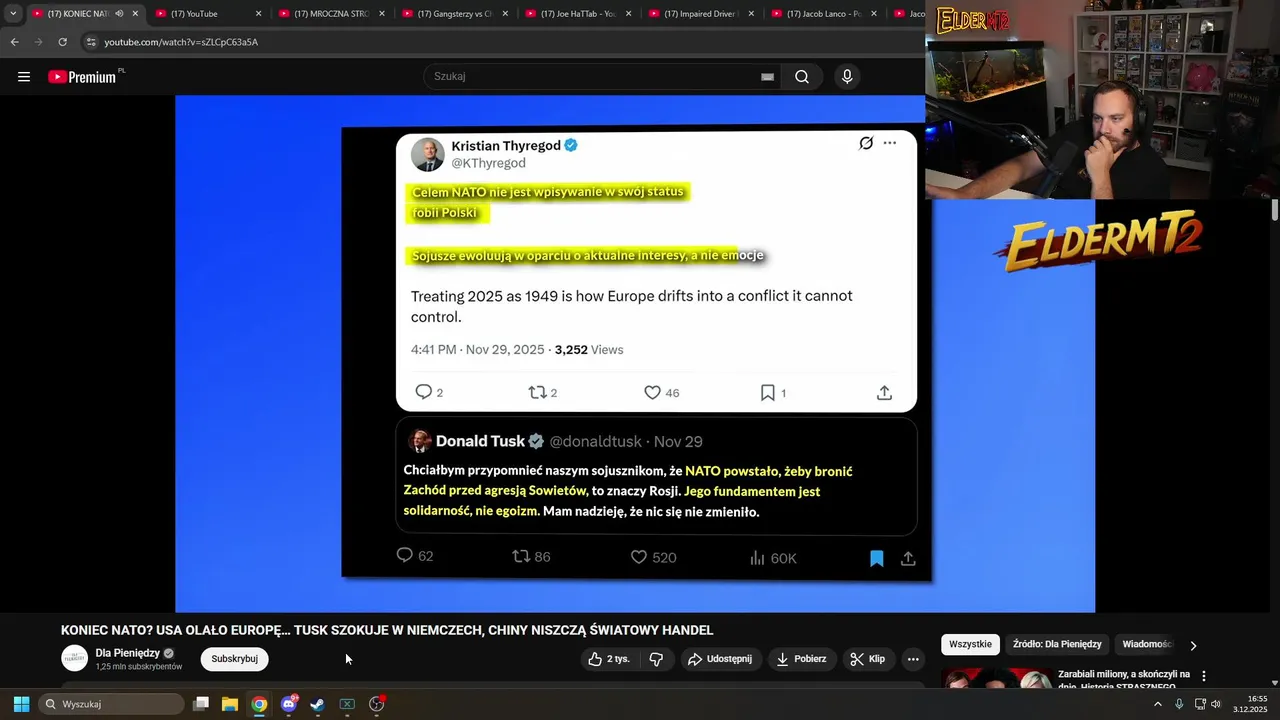Go back with the browser back arrow

[14, 42]
